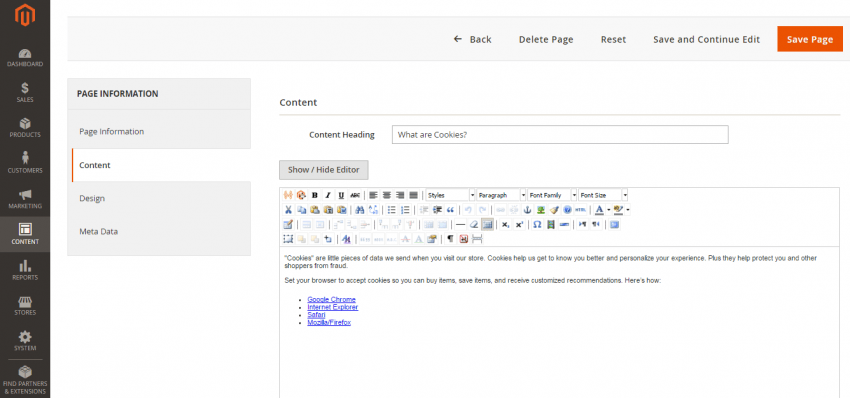Toggle the Show / Hide Editor button

[x=324, y=170]
